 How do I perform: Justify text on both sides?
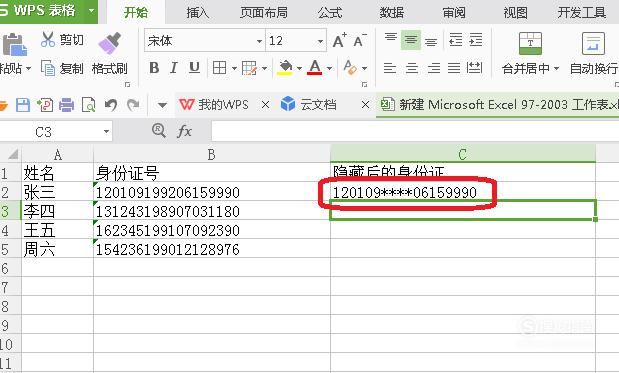point(454,68)
